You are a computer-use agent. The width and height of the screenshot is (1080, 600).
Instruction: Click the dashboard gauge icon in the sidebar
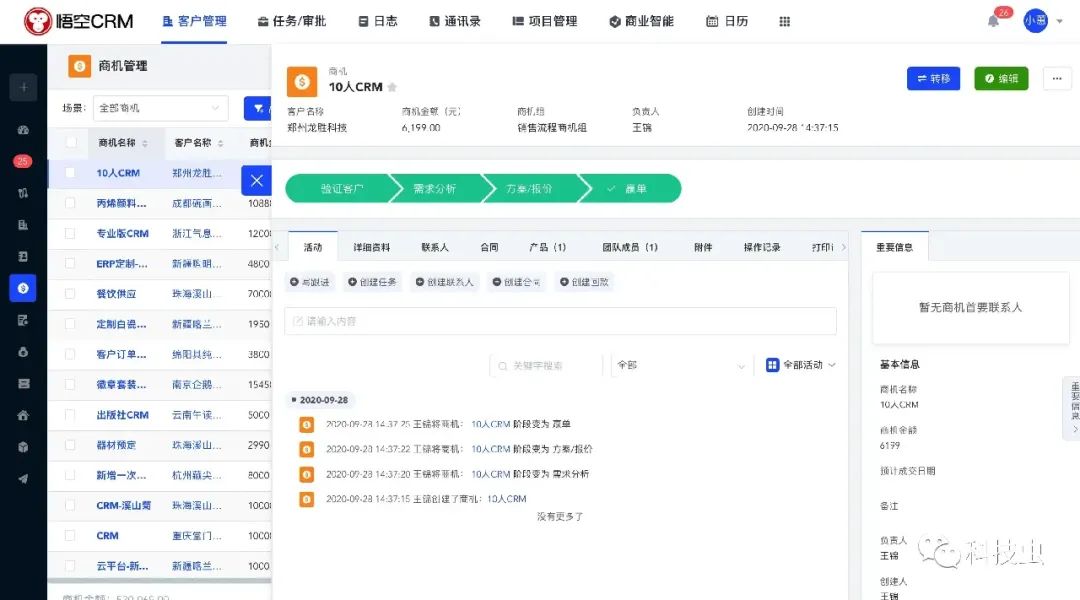coord(23,130)
